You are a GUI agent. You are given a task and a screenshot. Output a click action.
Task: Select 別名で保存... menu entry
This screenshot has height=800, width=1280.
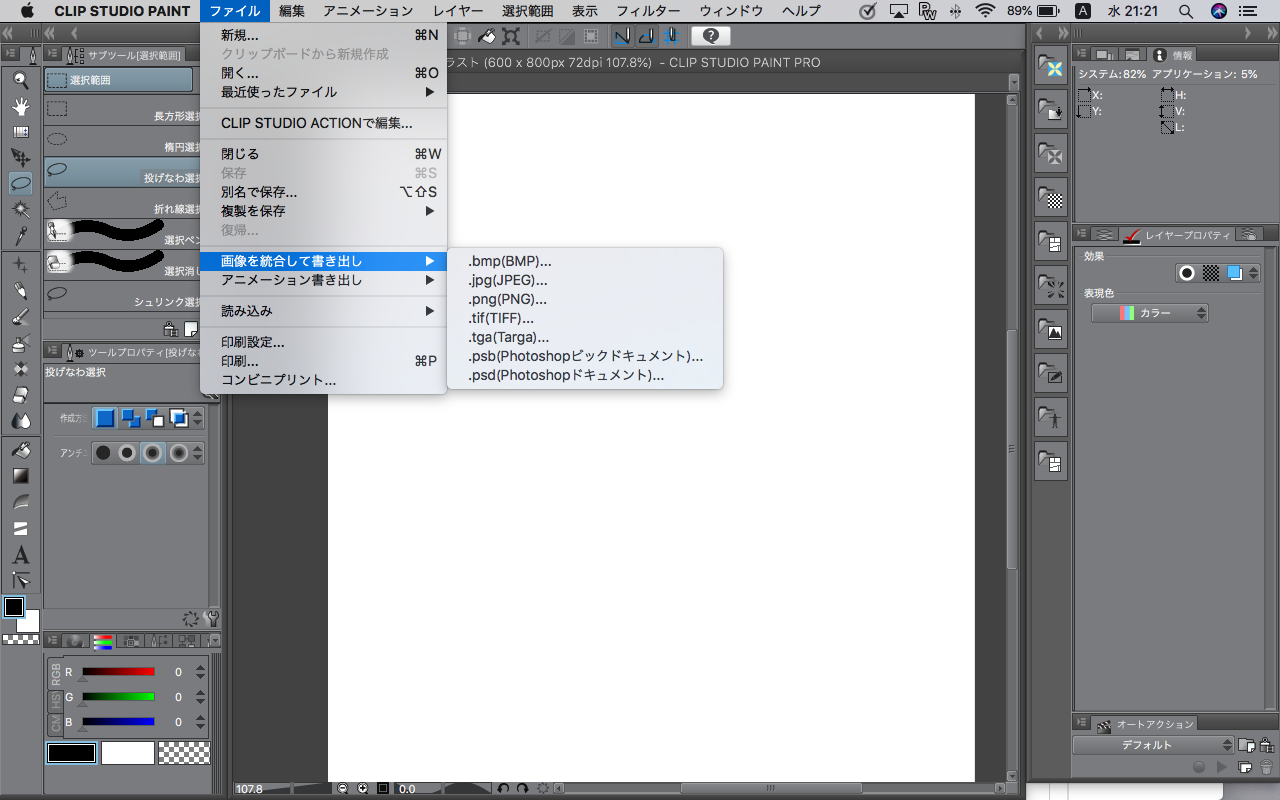click(323, 192)
